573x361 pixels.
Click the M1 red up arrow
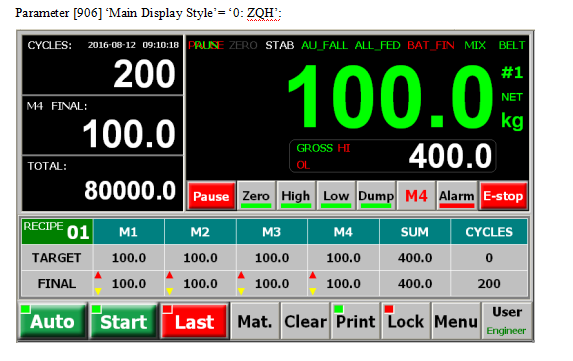(x=98, y=276)
